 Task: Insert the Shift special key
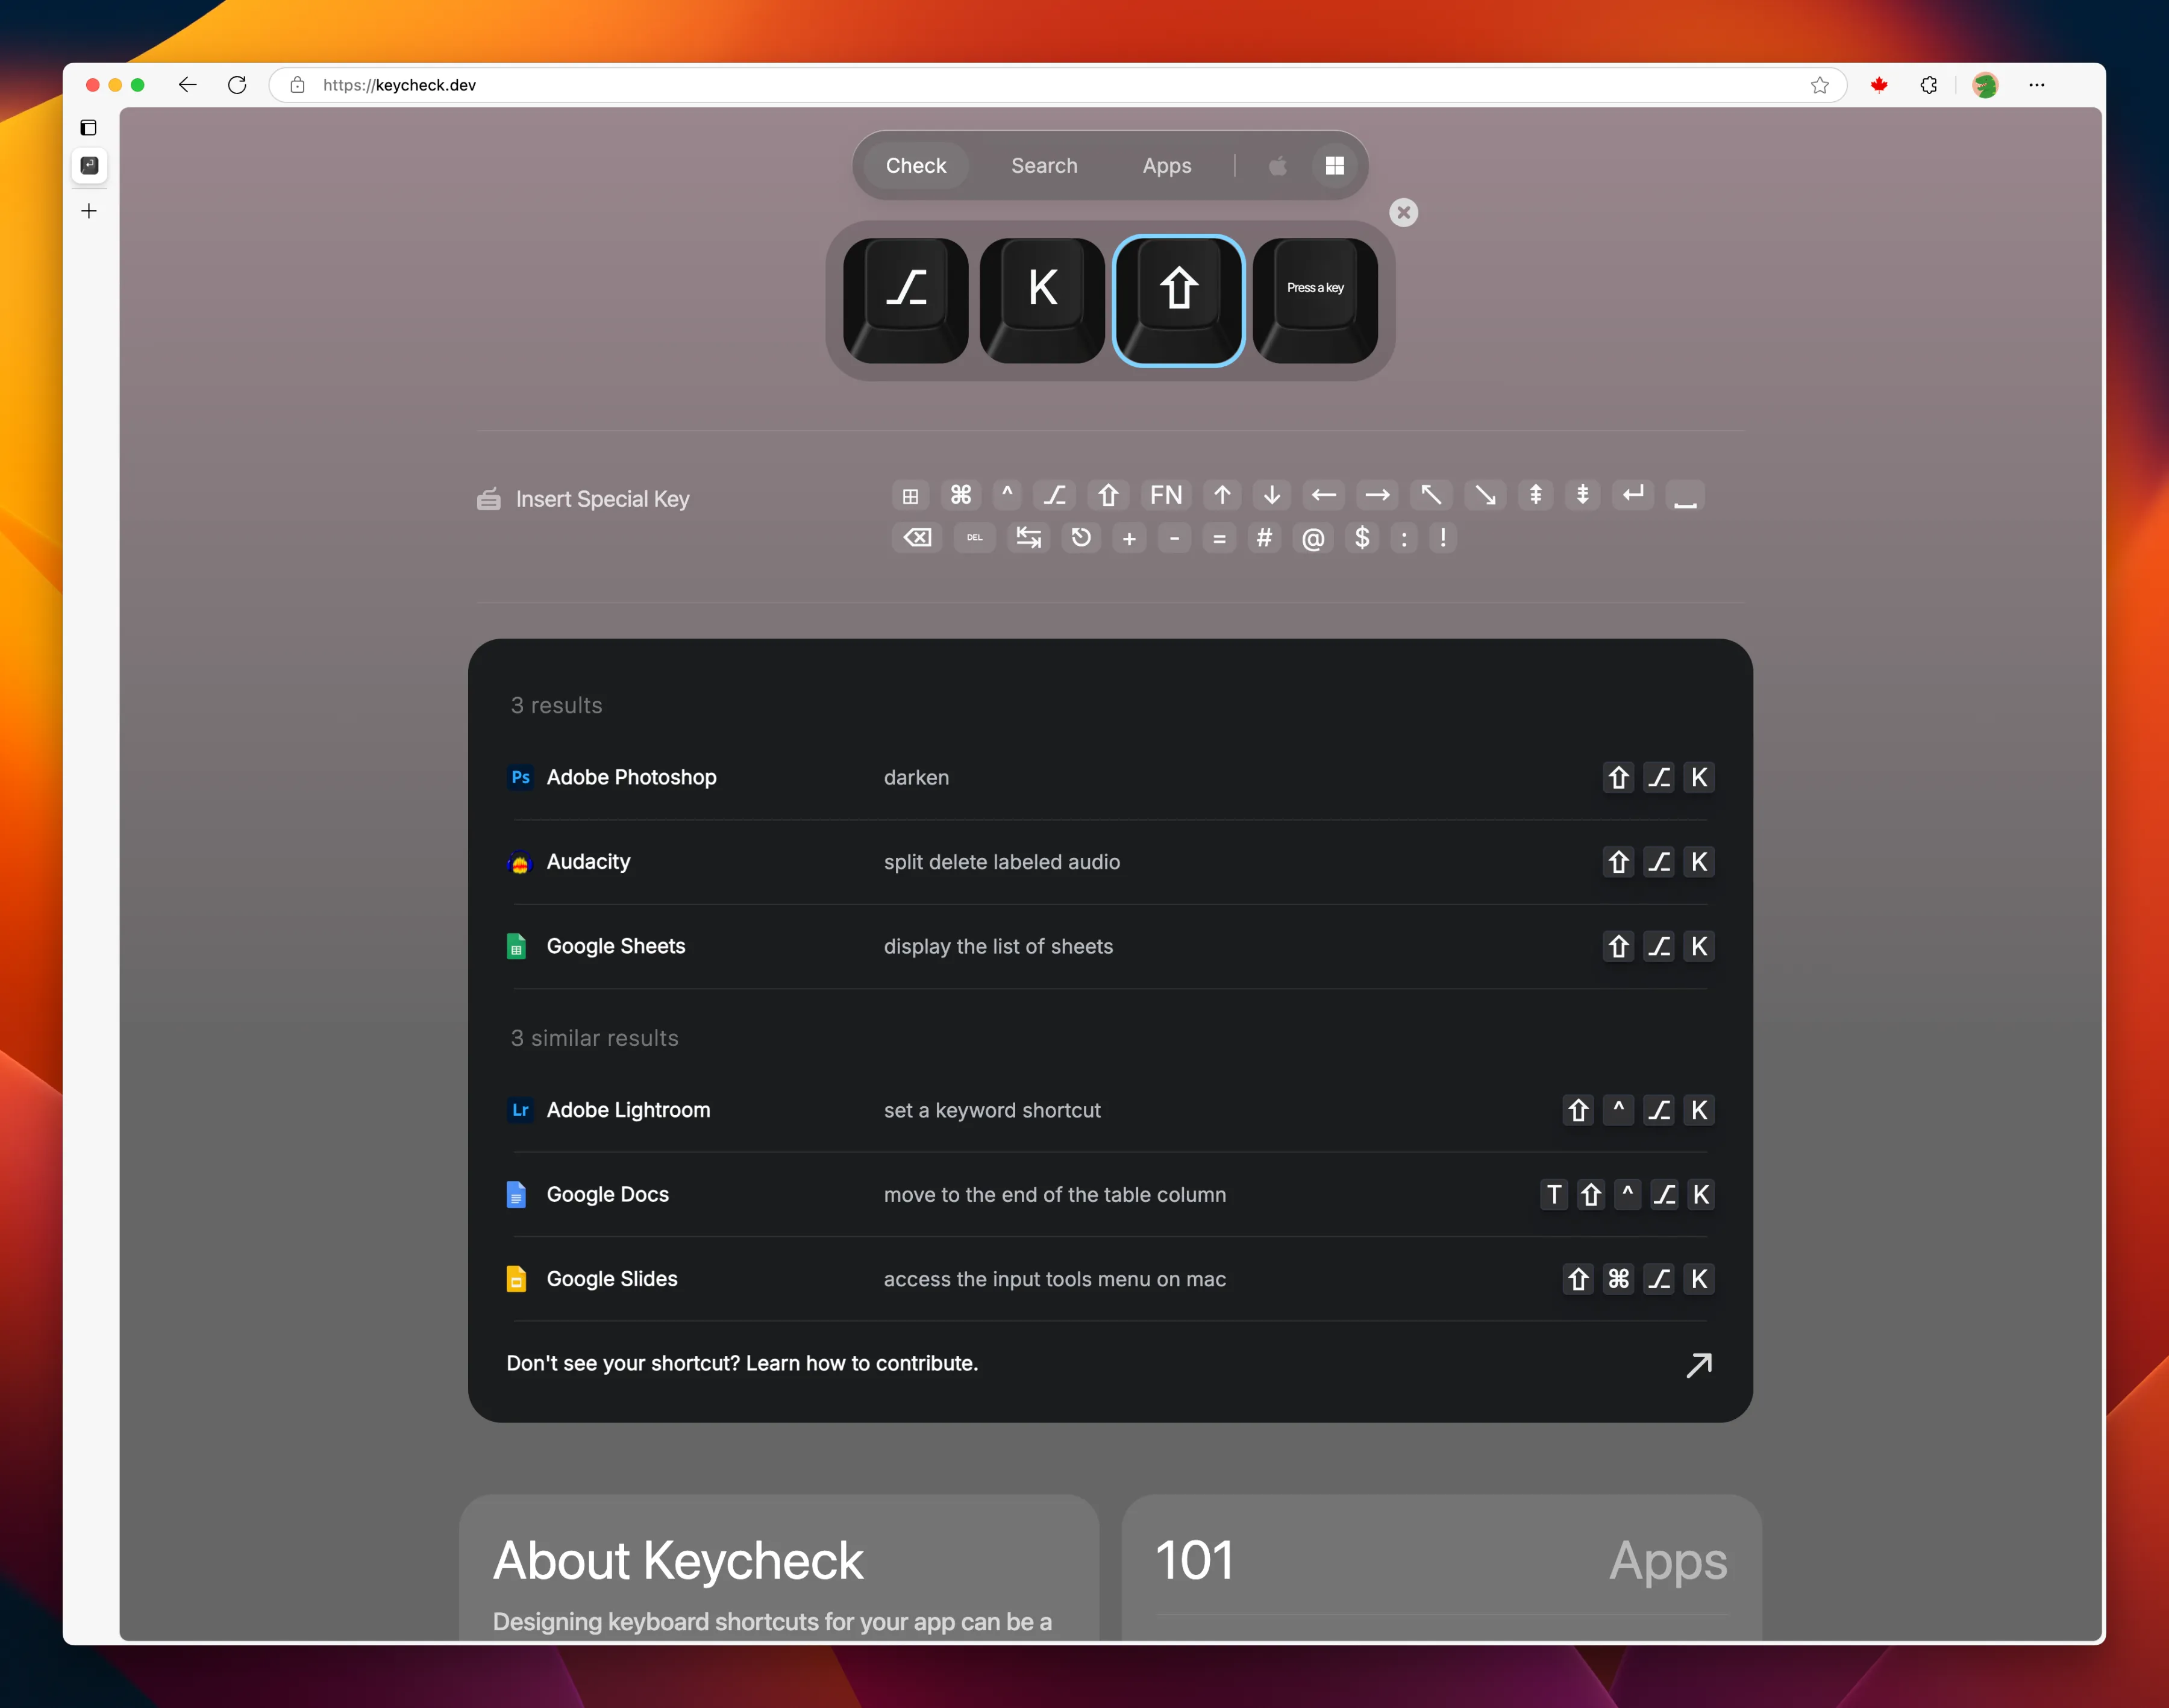point(1108,495)
